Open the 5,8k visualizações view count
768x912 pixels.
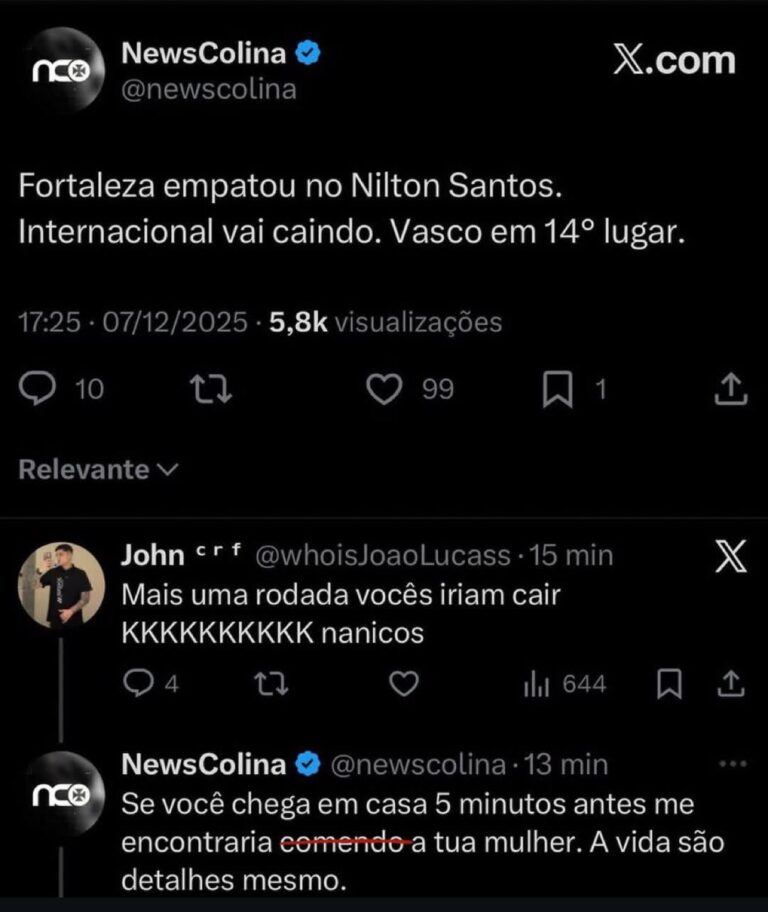click(386, 322)
